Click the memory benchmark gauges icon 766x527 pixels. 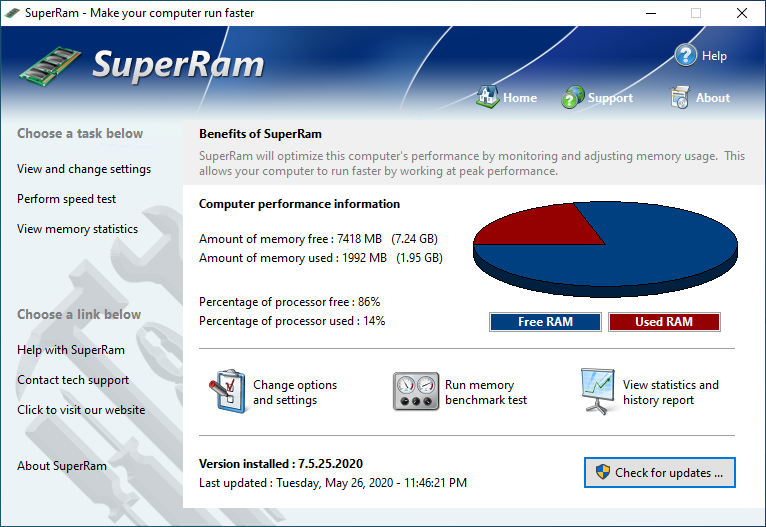coord(415,391)
